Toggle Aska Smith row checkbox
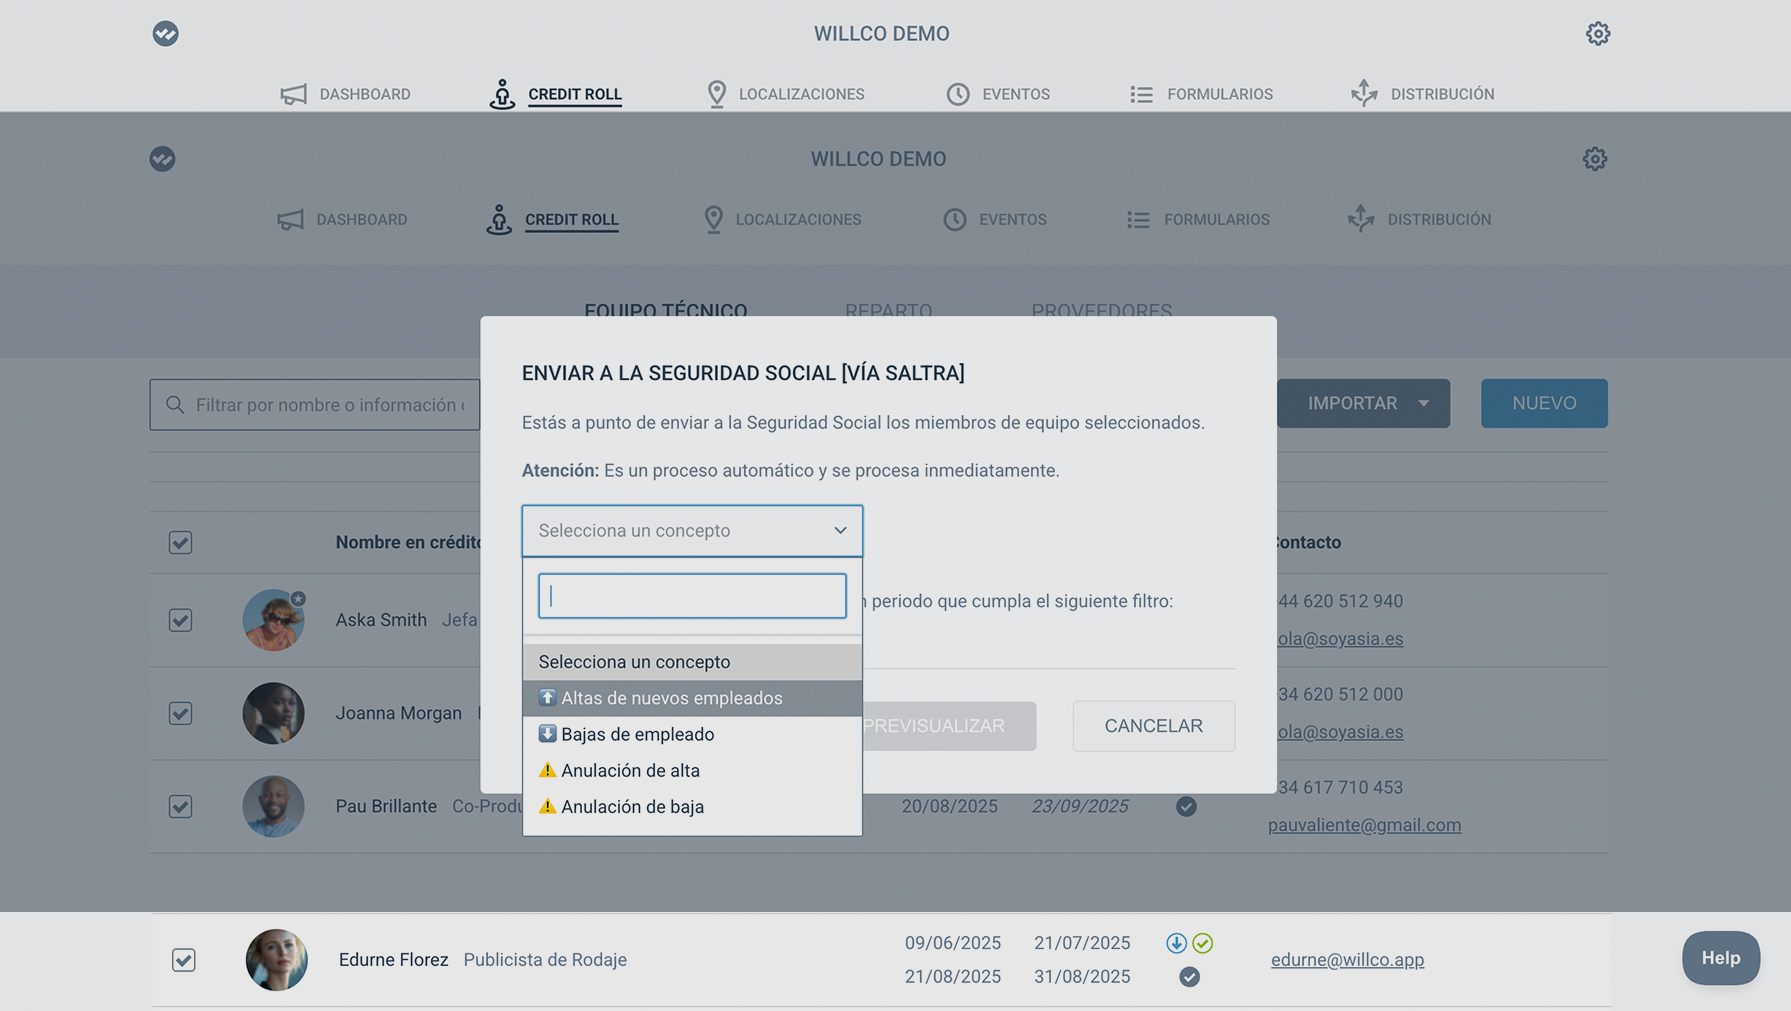 (181, 620)
